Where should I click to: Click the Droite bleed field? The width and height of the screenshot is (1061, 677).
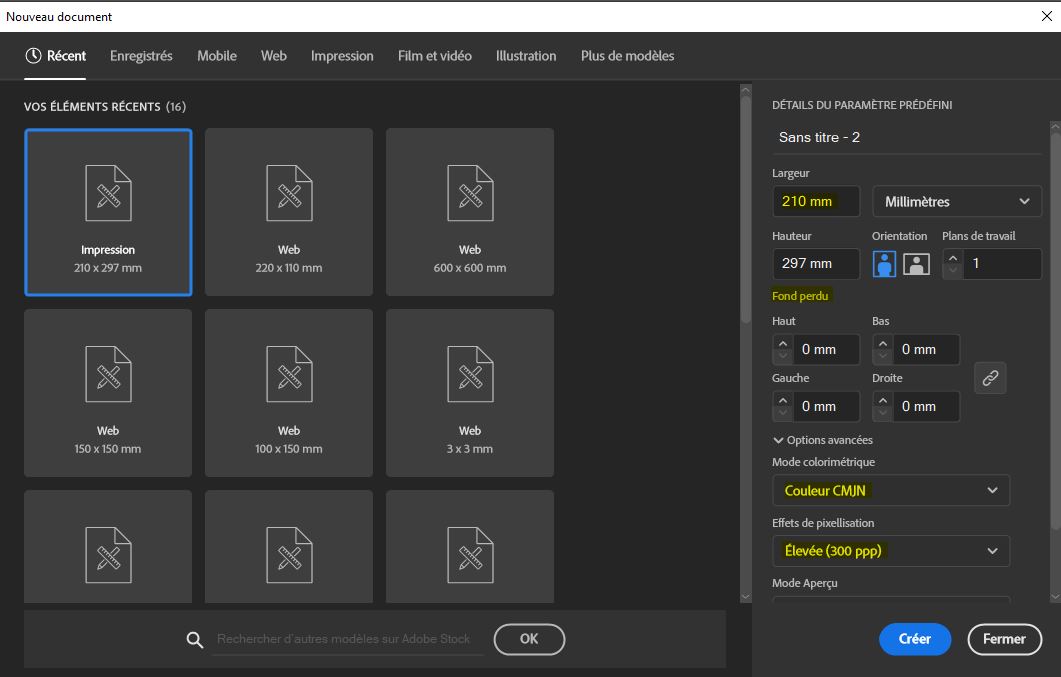tap(926, 406)
